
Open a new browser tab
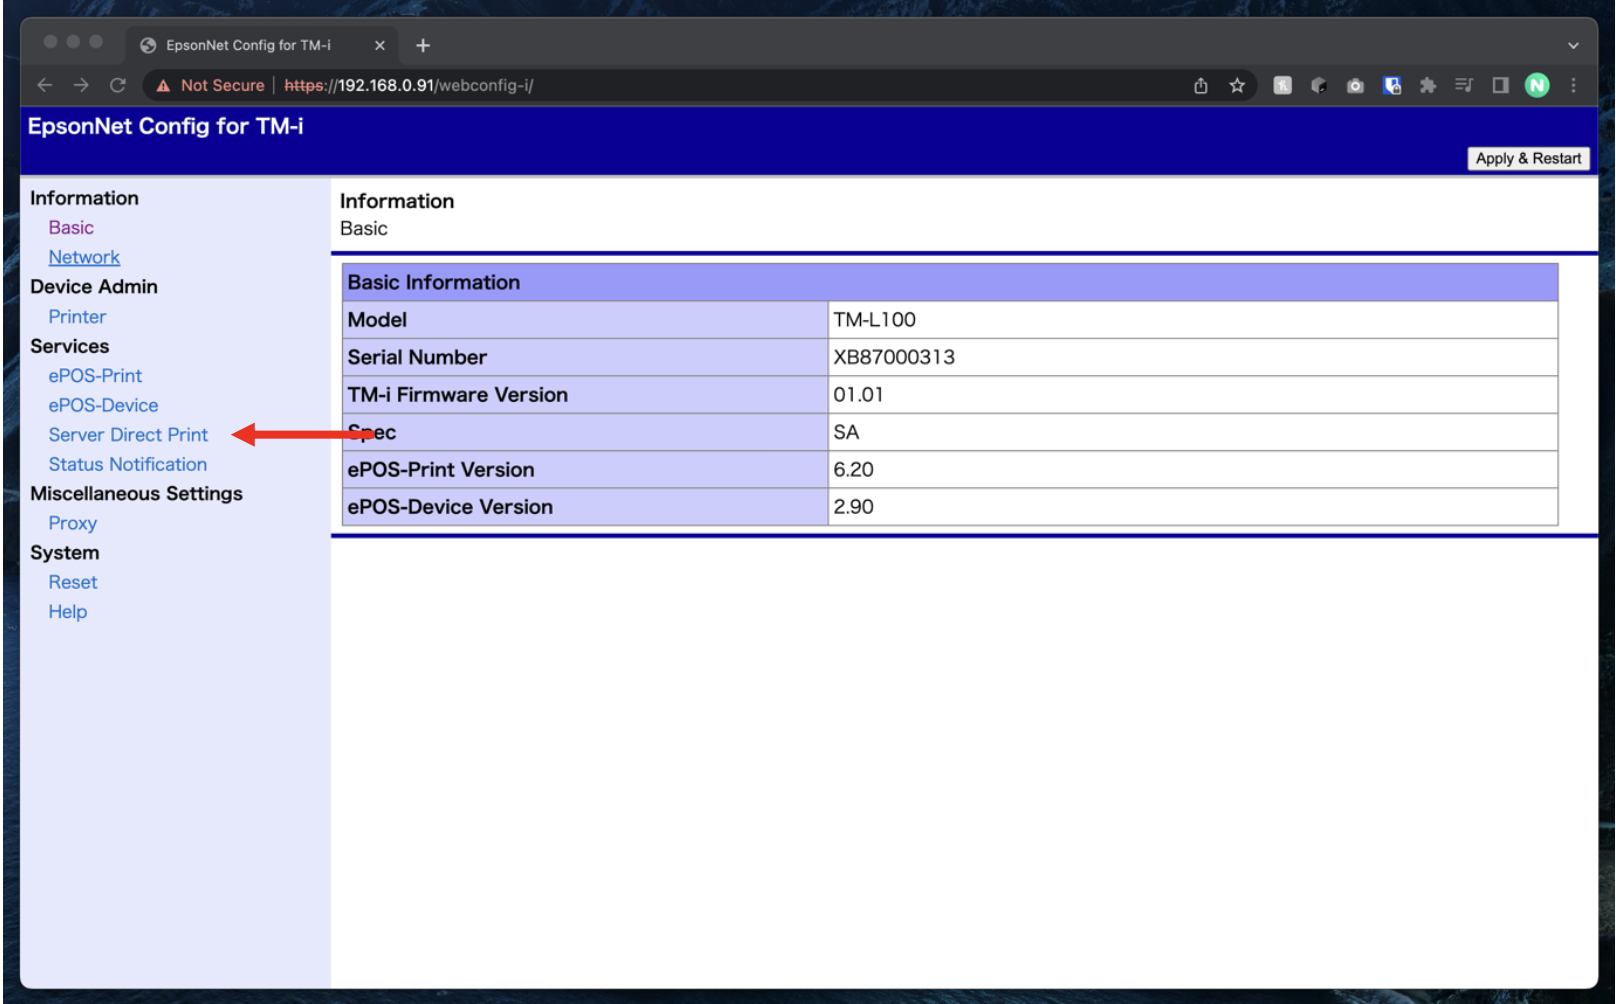pyautogui.click(x=423, y=45)
